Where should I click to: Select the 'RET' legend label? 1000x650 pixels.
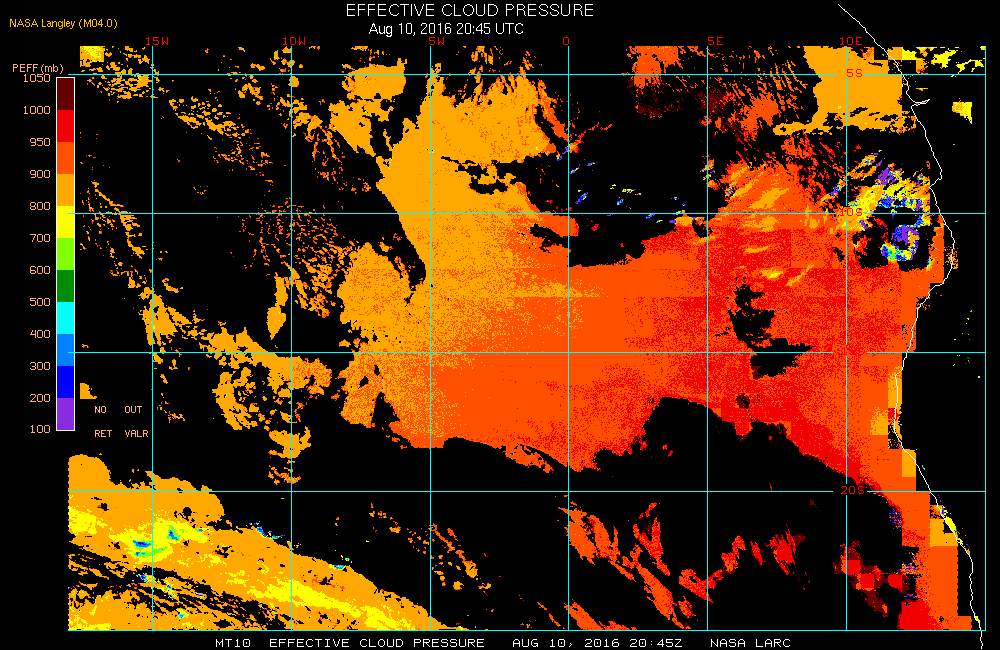103,434
